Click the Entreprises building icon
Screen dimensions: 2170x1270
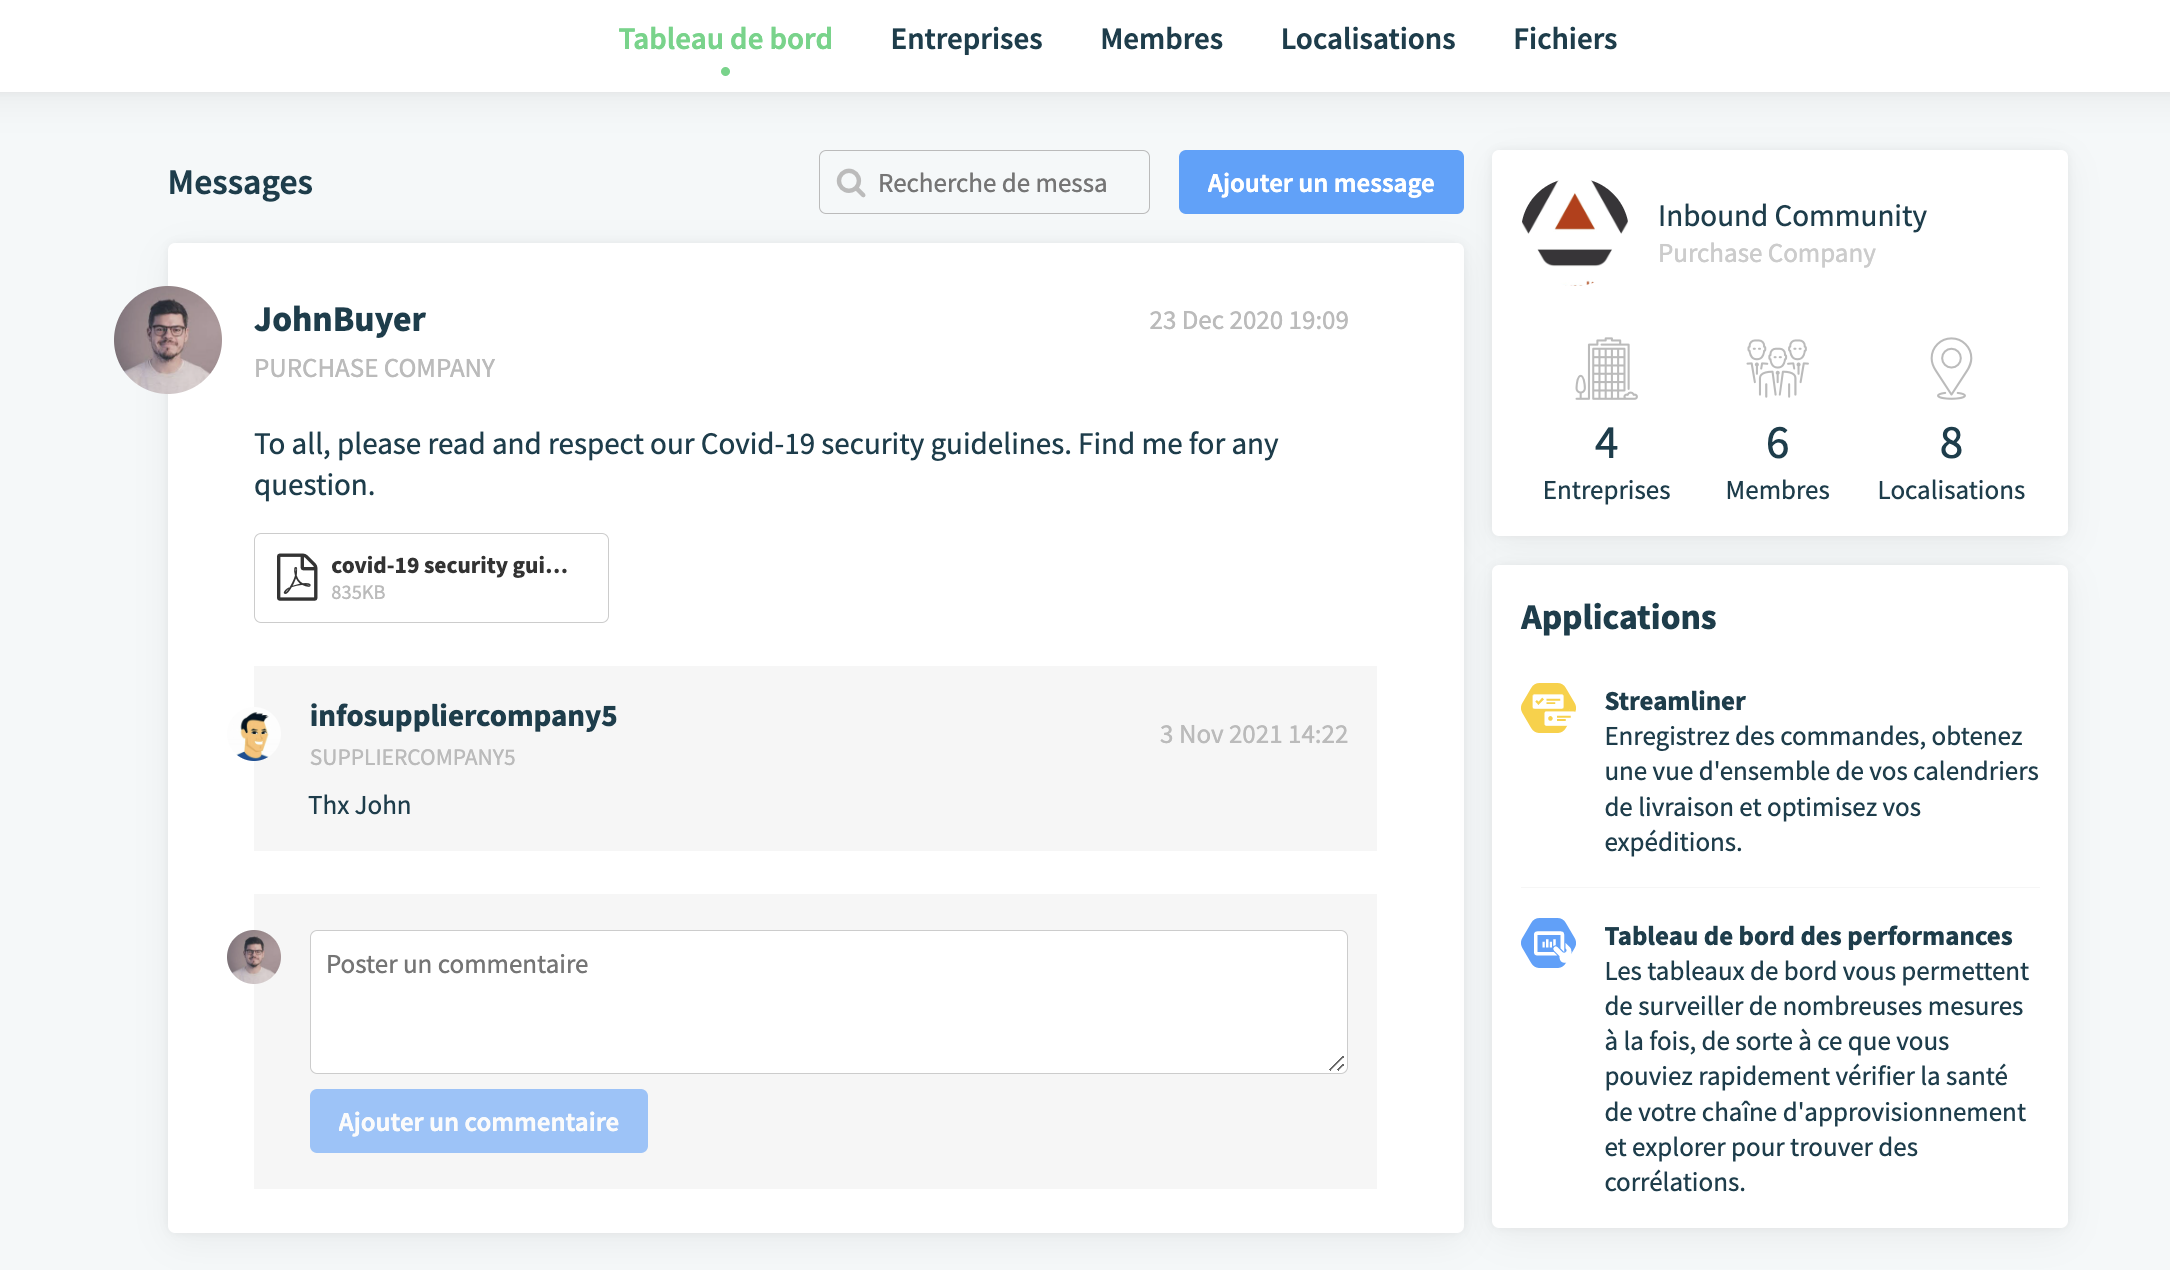1606,368
